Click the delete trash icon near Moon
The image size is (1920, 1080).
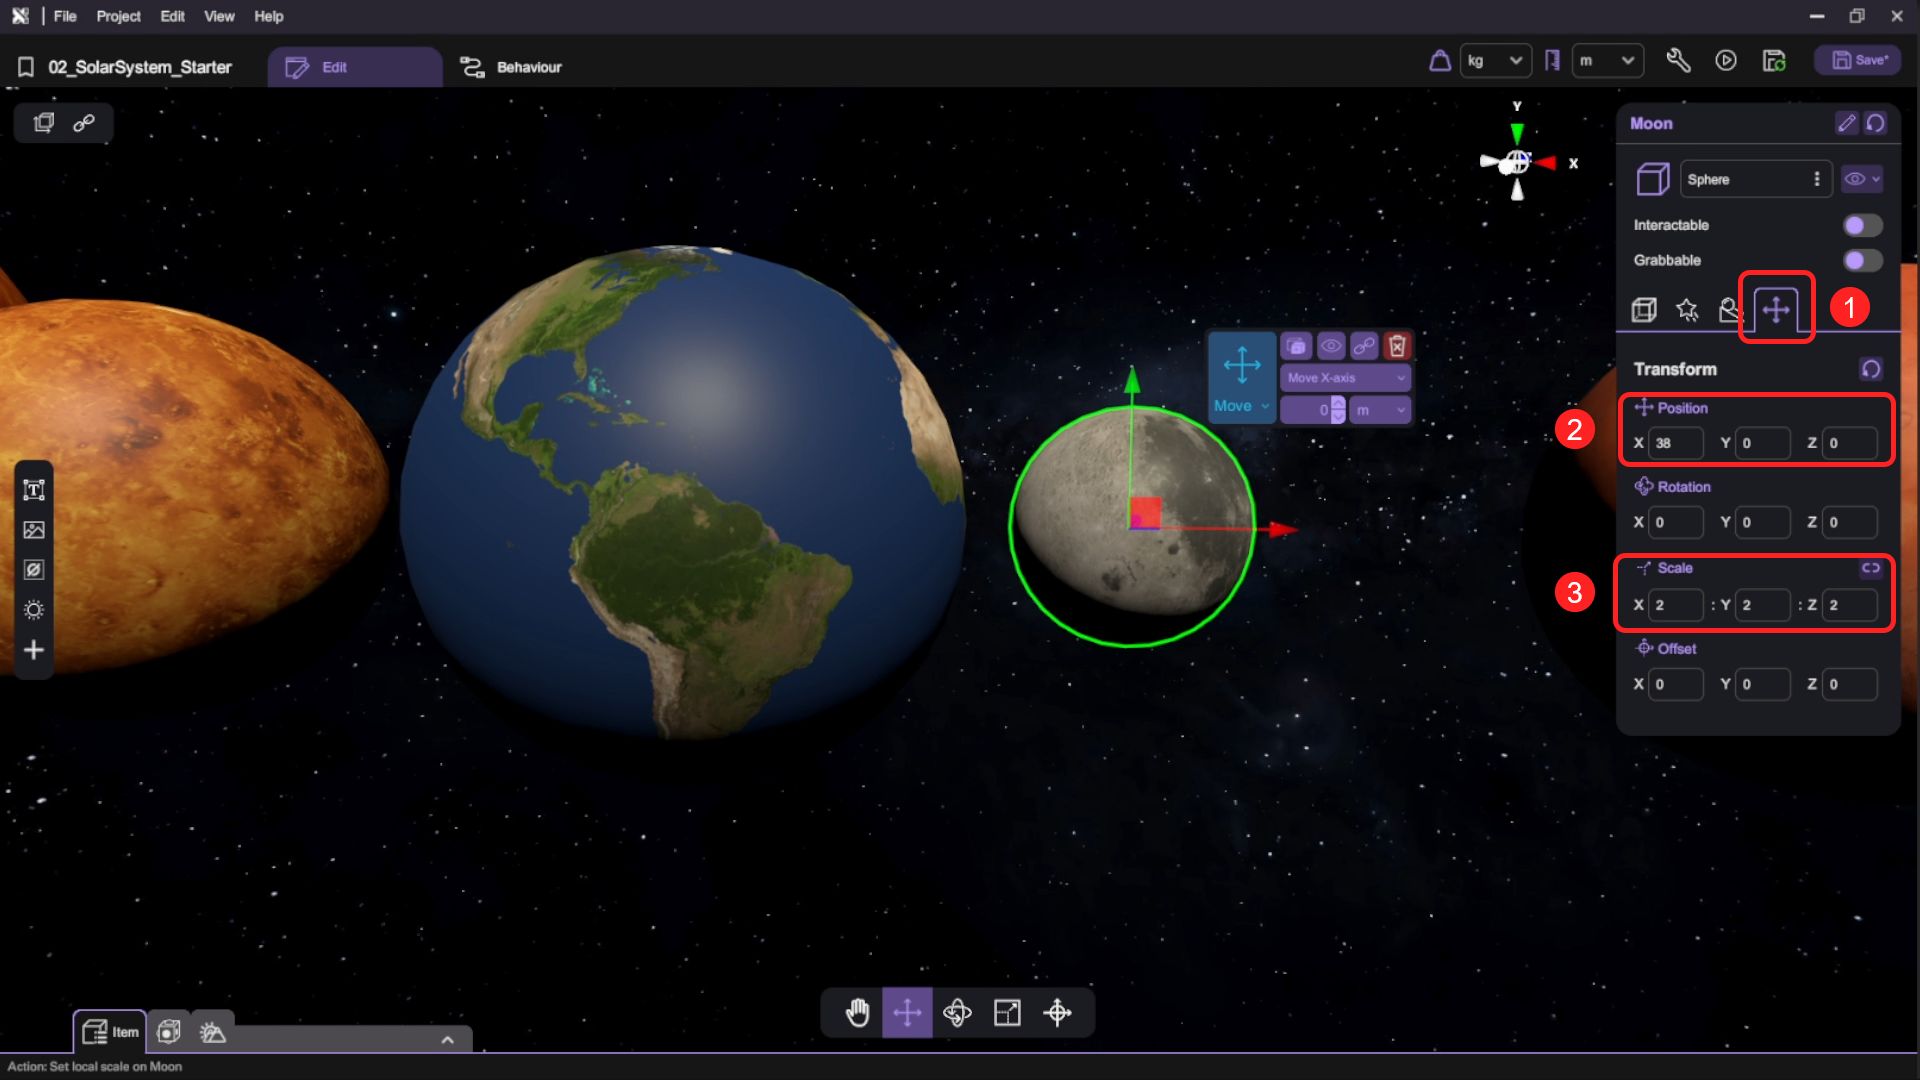coord(1397,346)
